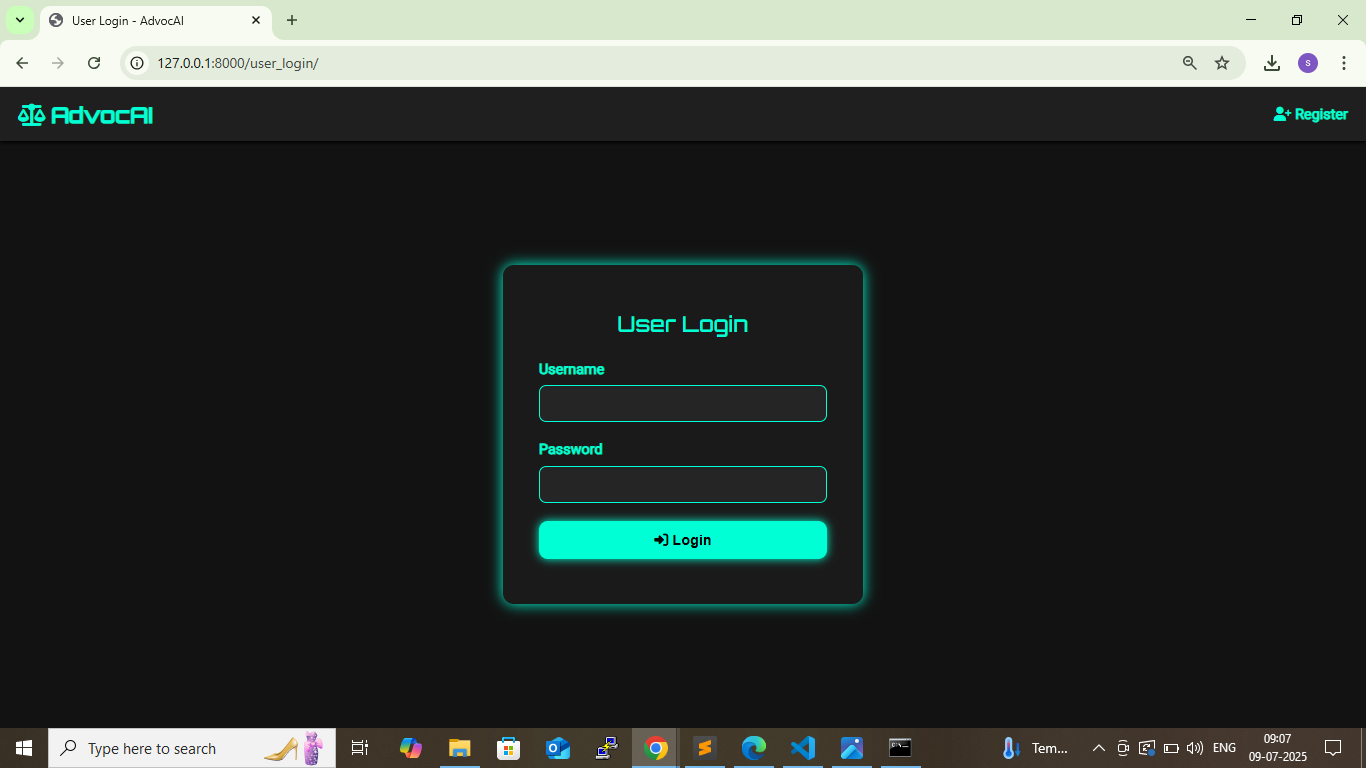Image resolution: width=1366 pixels, height=768 pixels.
Task: Open volume control in tray
Action: coord(1194,748)
